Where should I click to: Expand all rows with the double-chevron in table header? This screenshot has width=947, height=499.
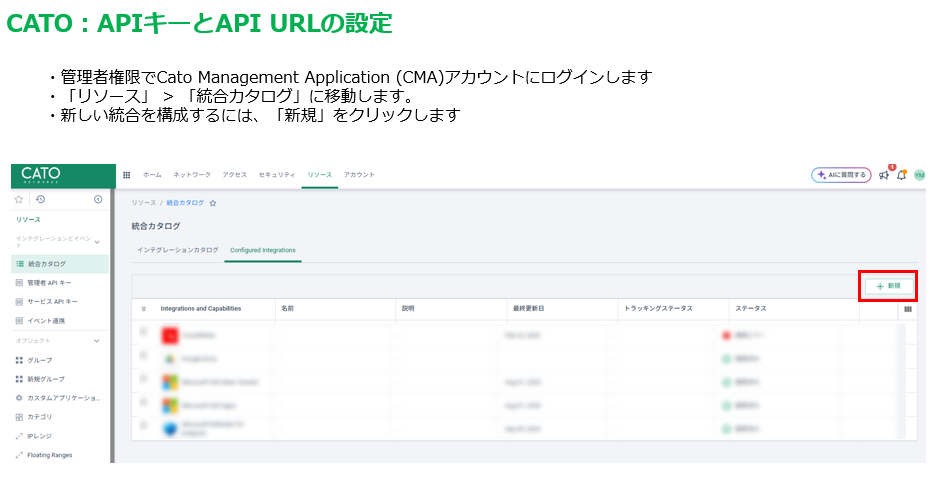[x=143, y=309]
